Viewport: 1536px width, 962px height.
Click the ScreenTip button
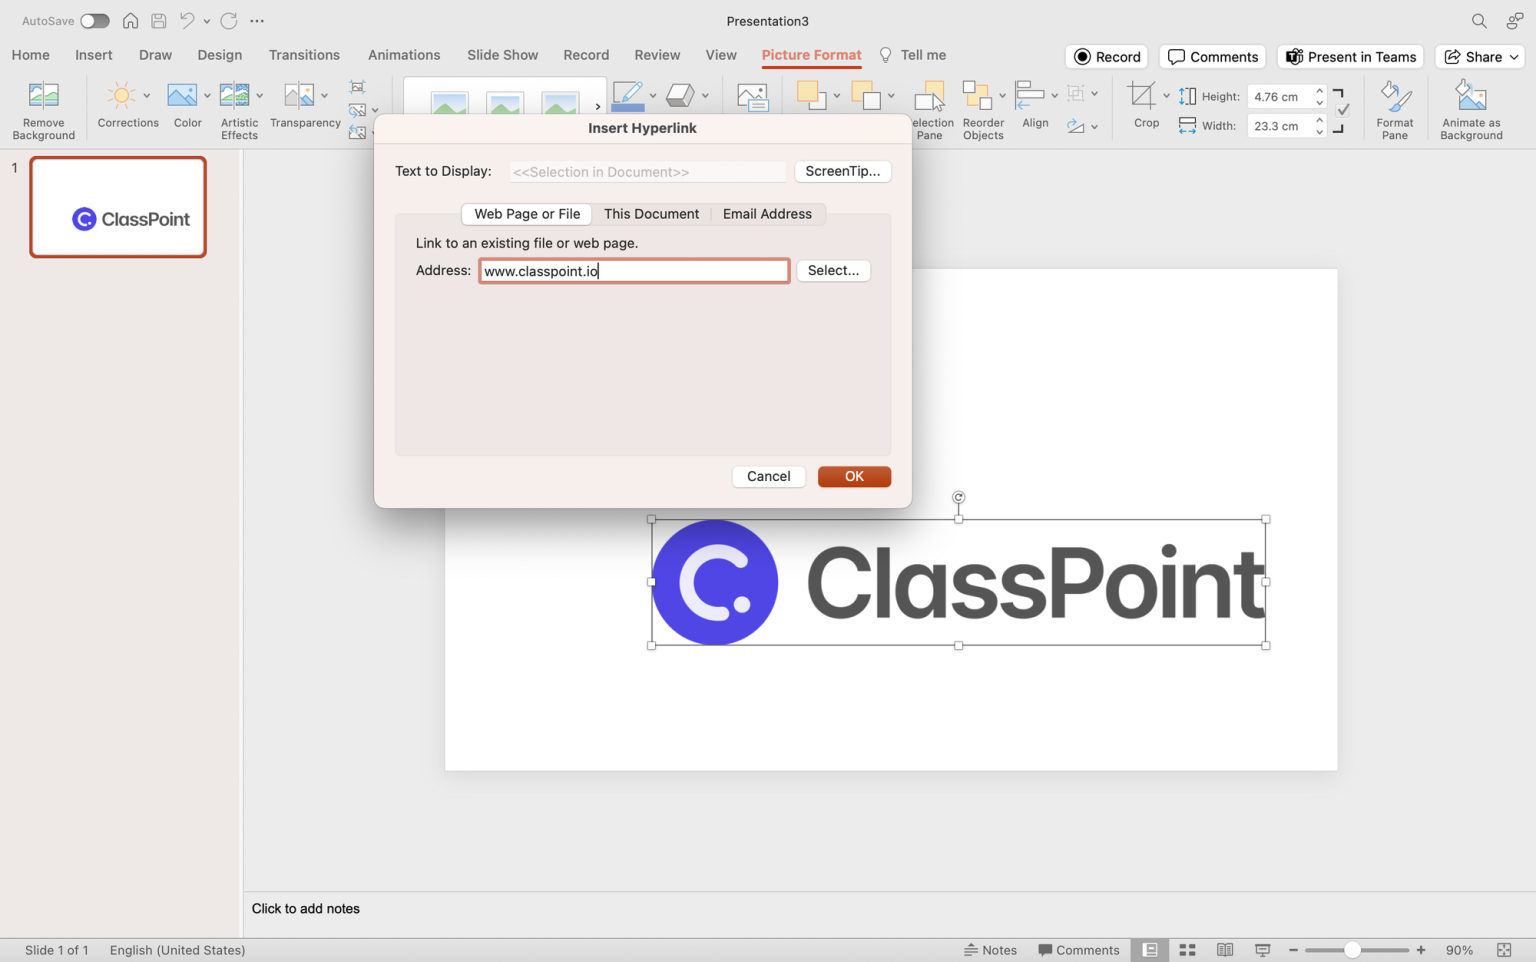click(842, 171)
